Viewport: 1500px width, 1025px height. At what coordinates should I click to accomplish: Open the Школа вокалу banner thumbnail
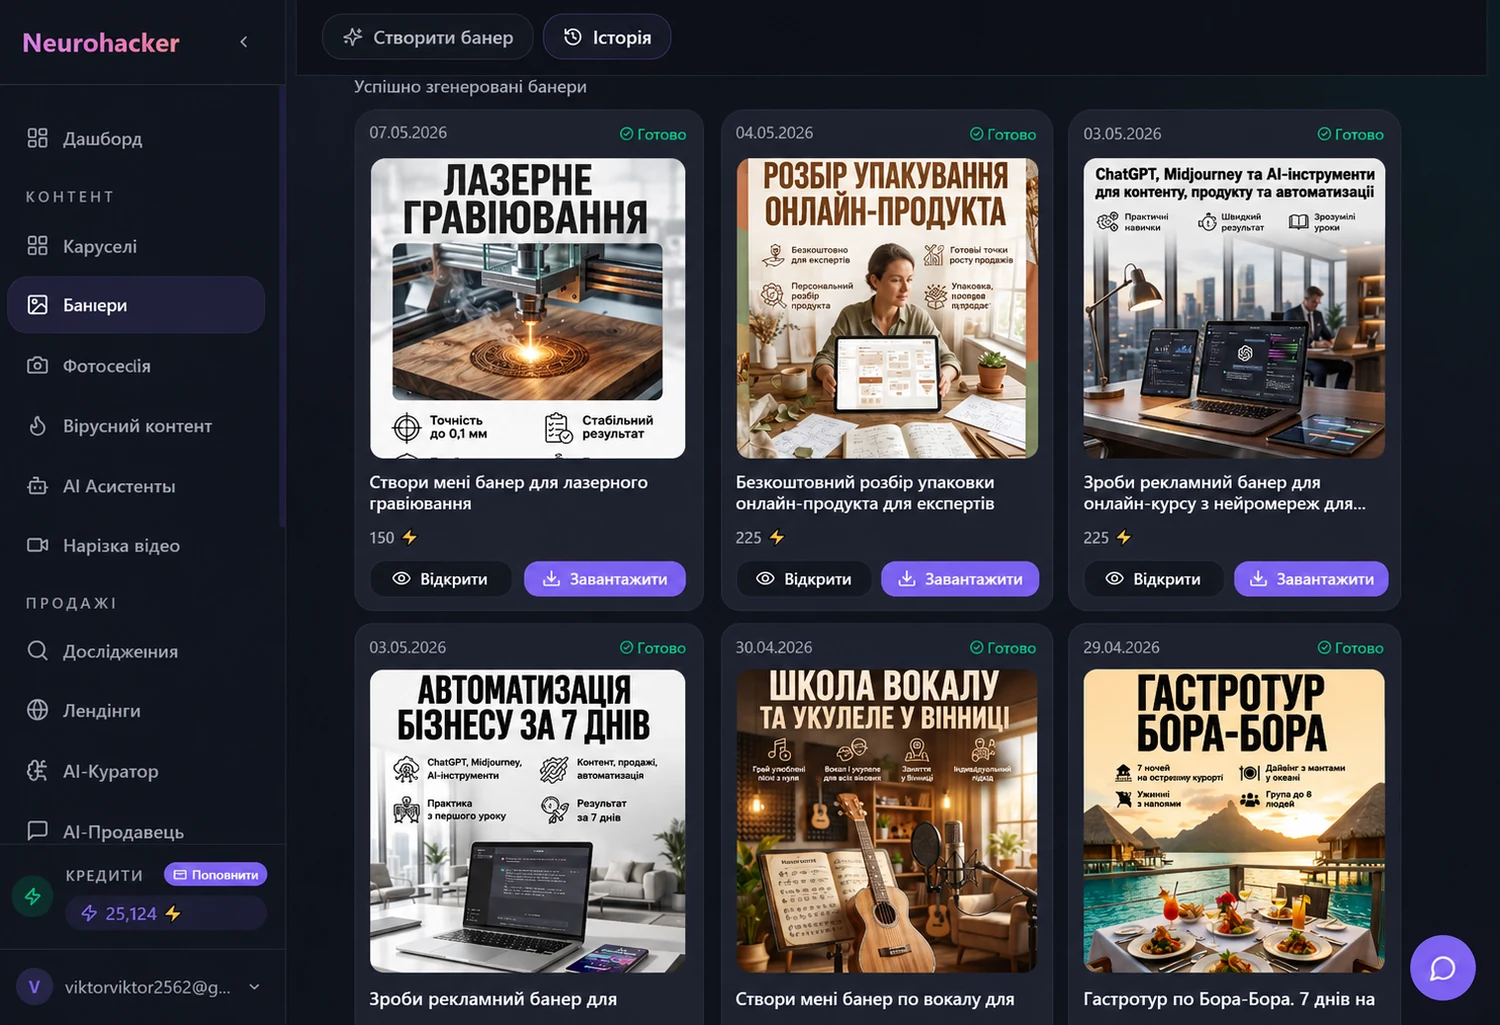click(887, 821)
